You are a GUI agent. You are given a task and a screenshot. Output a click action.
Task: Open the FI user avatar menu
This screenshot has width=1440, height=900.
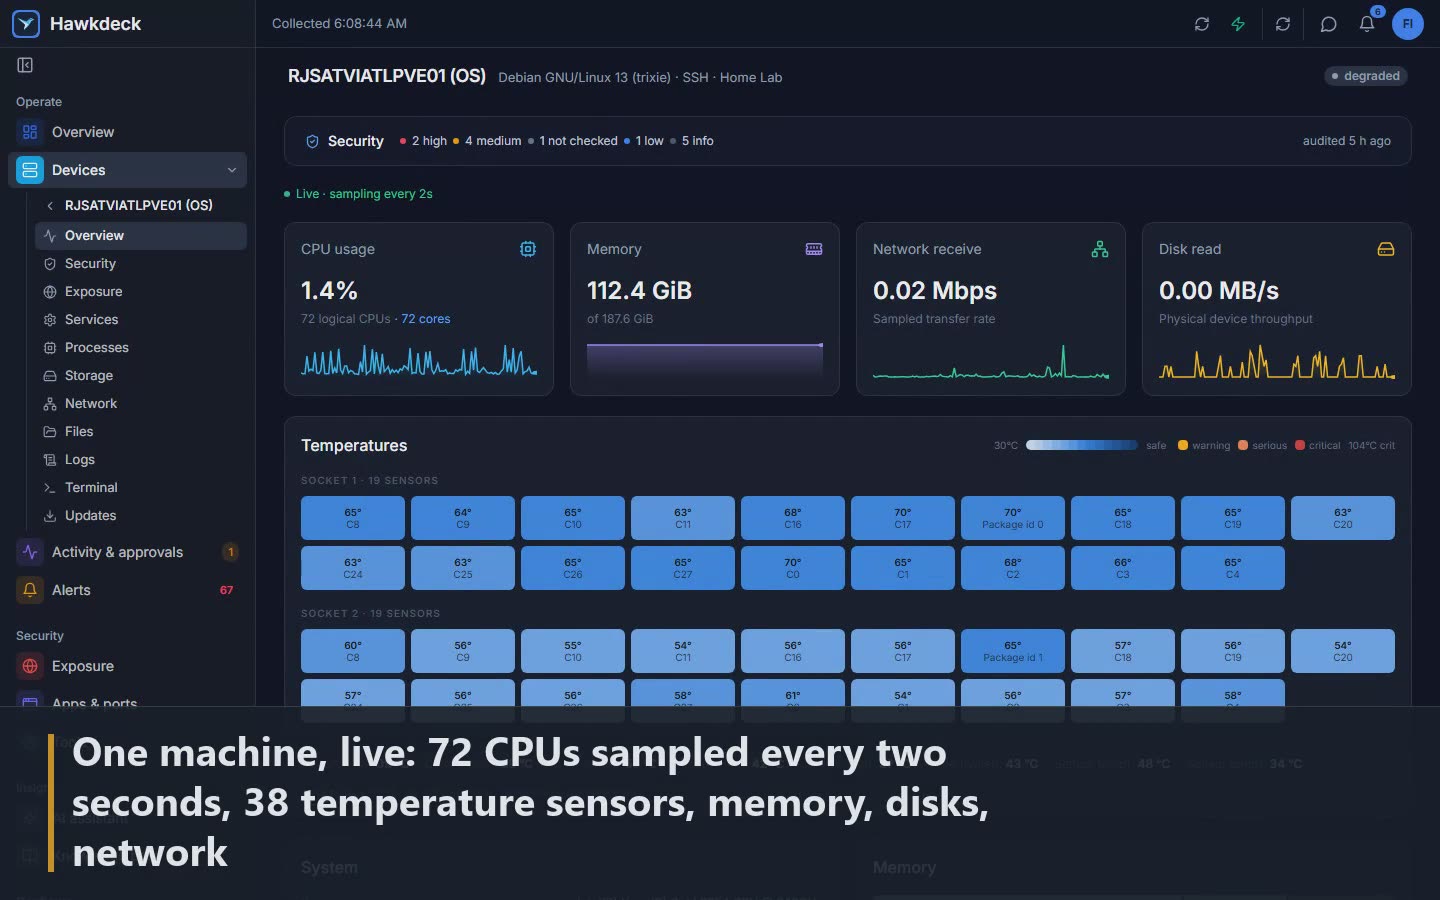(1407, 24)
